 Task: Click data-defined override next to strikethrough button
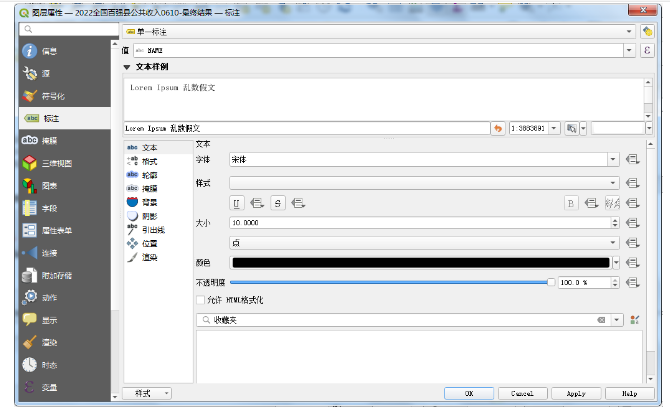click(298, 203)
